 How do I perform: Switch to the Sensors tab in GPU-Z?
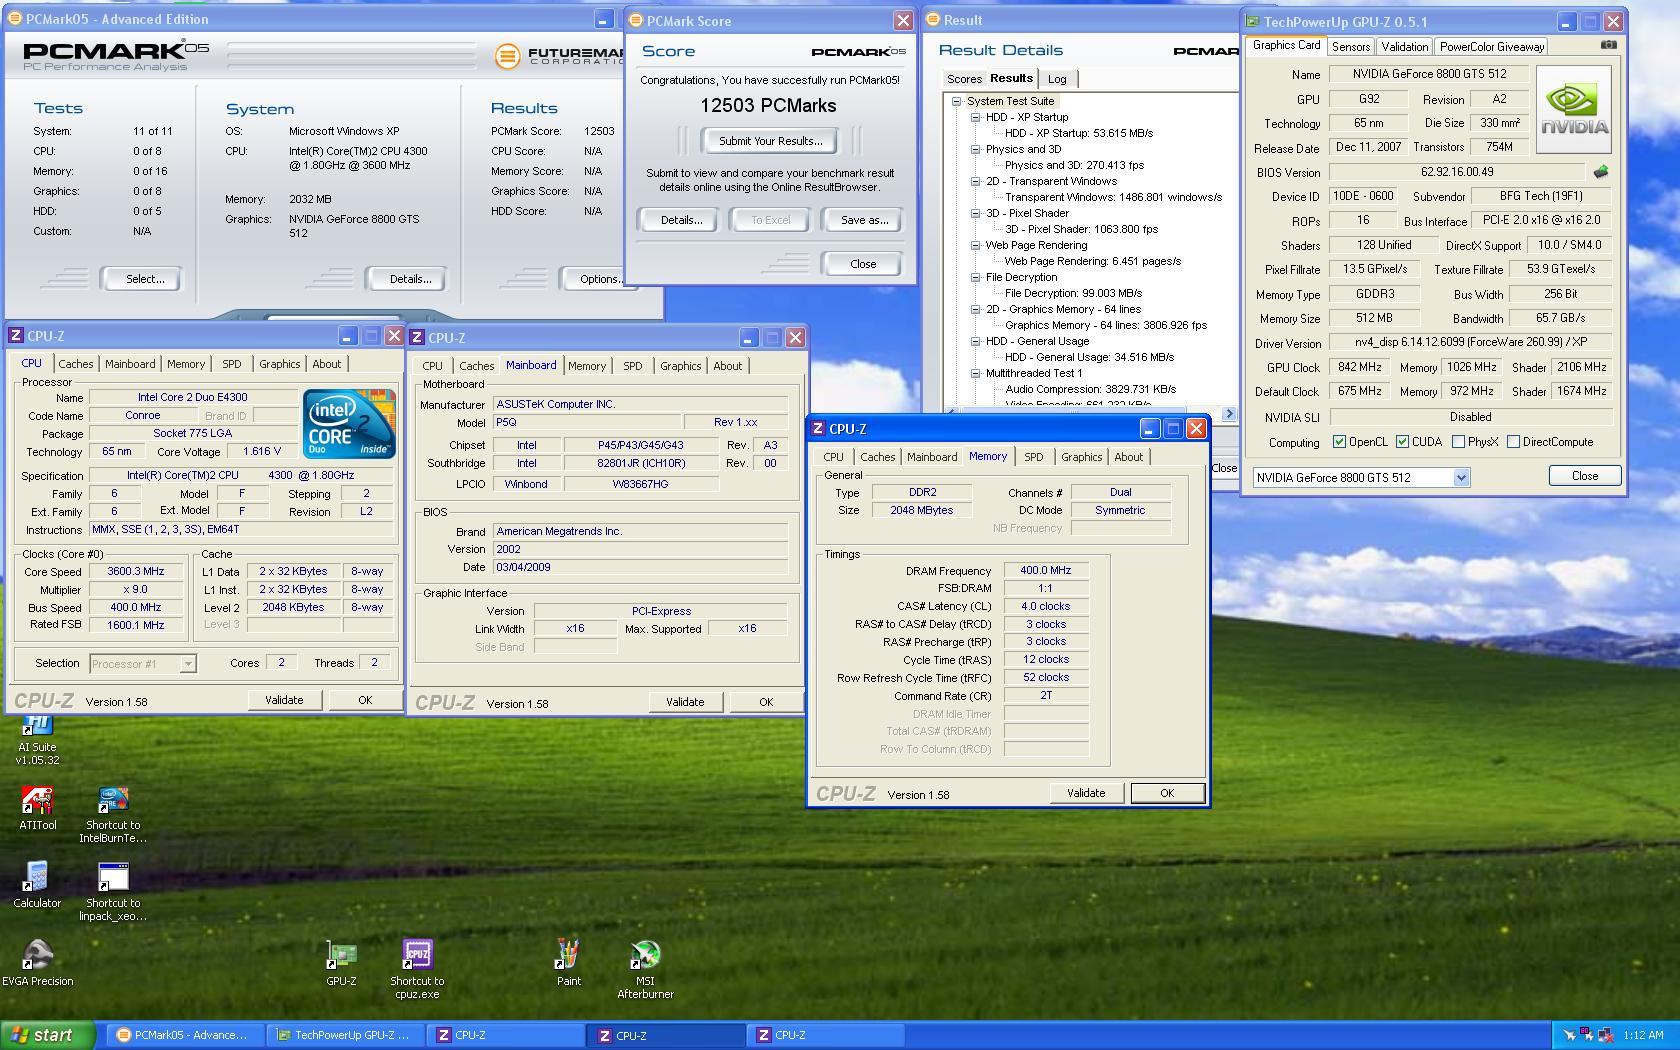[x=1351, y=47]
